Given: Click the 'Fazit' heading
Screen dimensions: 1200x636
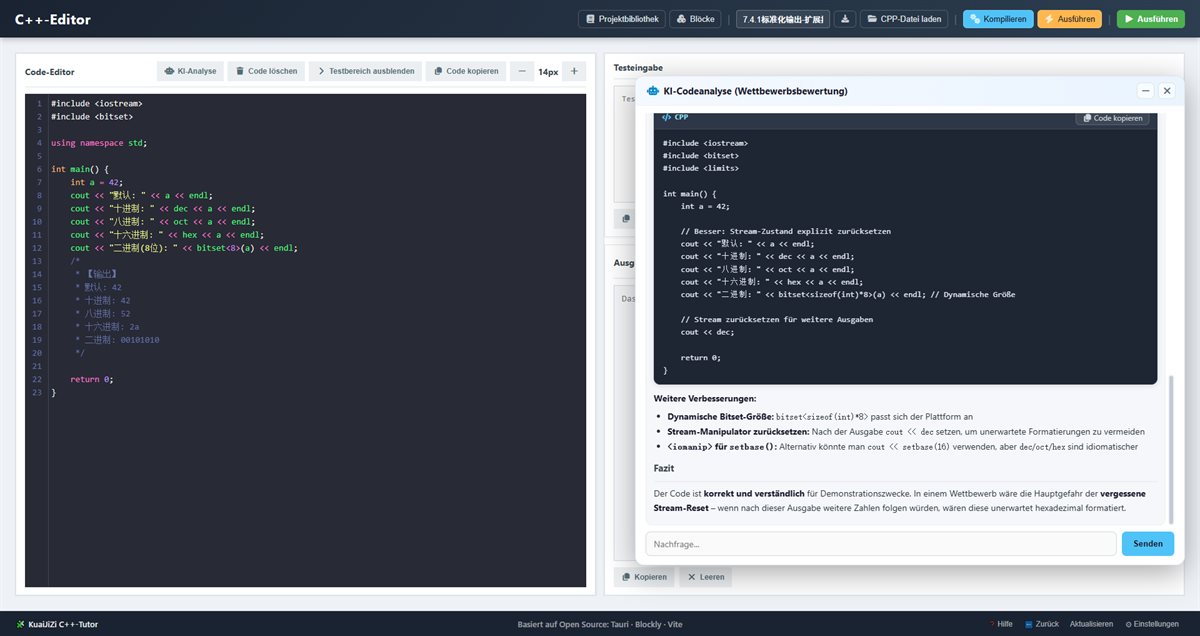Looking at the screenshot, I should [x=664, y=468].
